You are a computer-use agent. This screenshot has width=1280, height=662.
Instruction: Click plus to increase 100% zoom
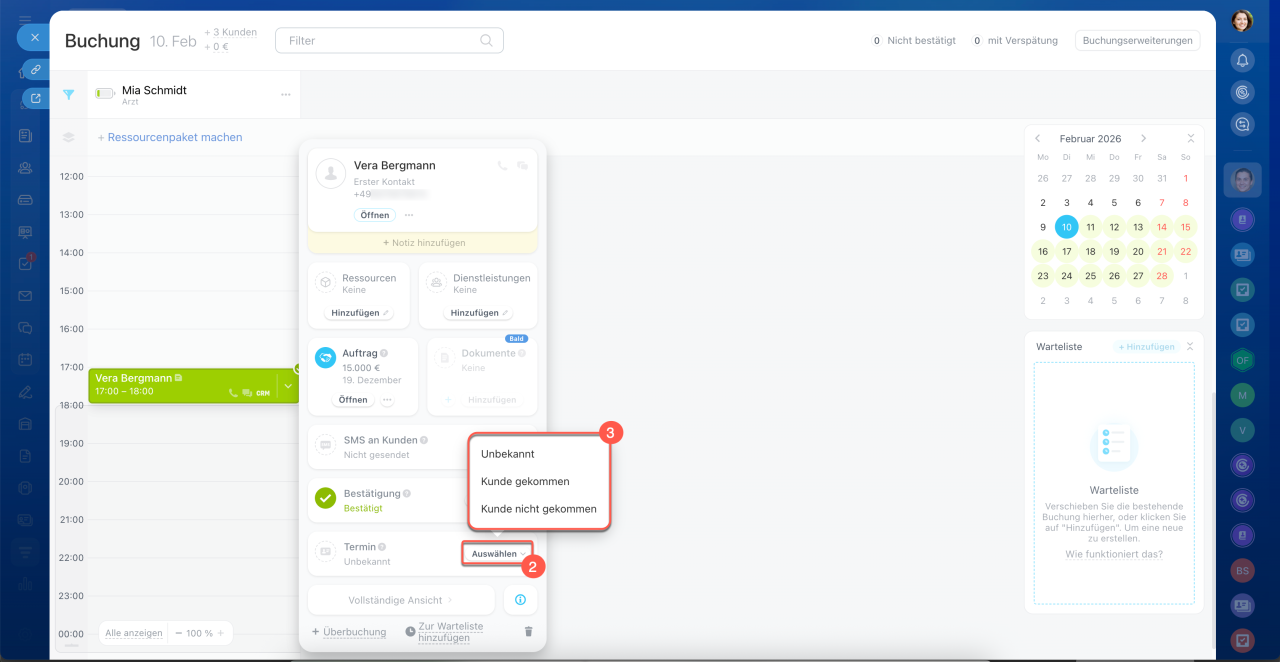(x=221, y=633)
